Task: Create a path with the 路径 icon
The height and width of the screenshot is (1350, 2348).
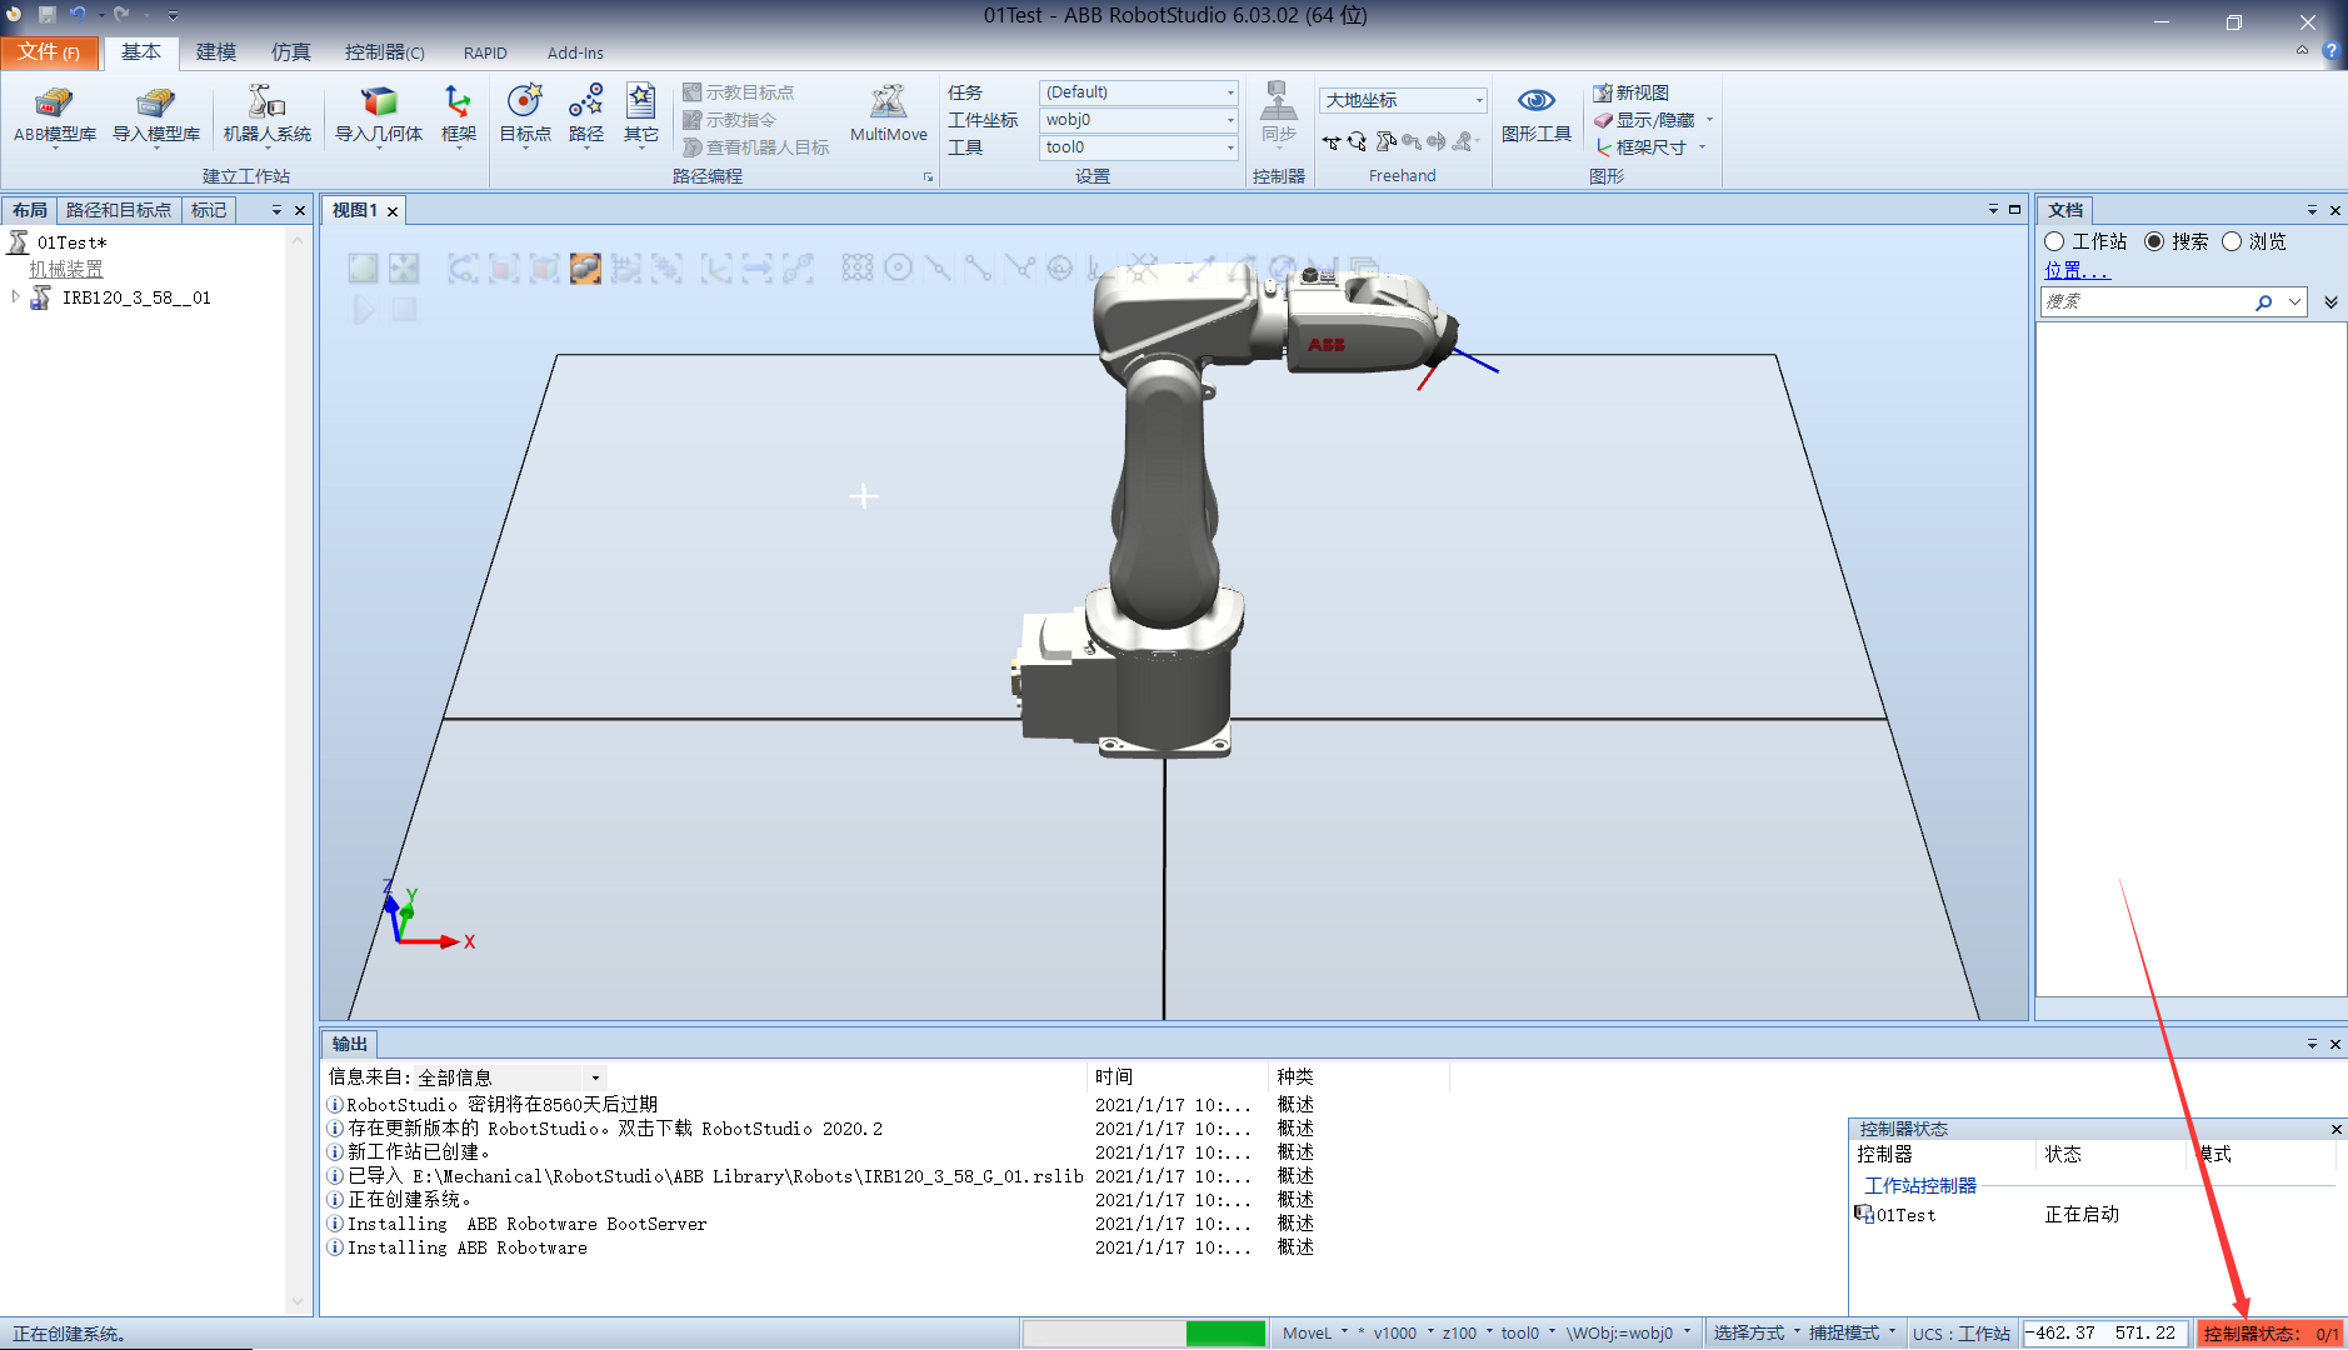Action: coord(585,113)
